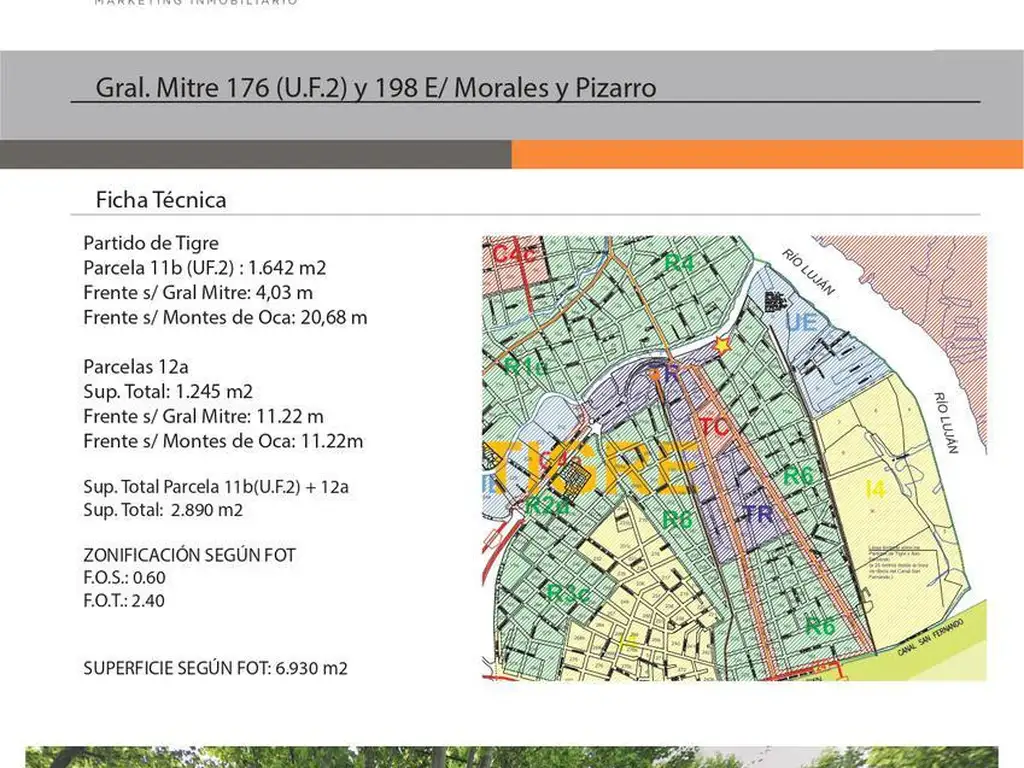Click the green R3c zone label
The height and width of the screenshot is (768, 1024).
(x=567, y=592)
